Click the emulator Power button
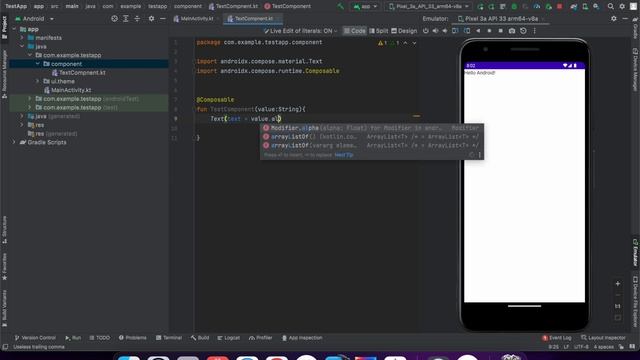 (426, 31)
